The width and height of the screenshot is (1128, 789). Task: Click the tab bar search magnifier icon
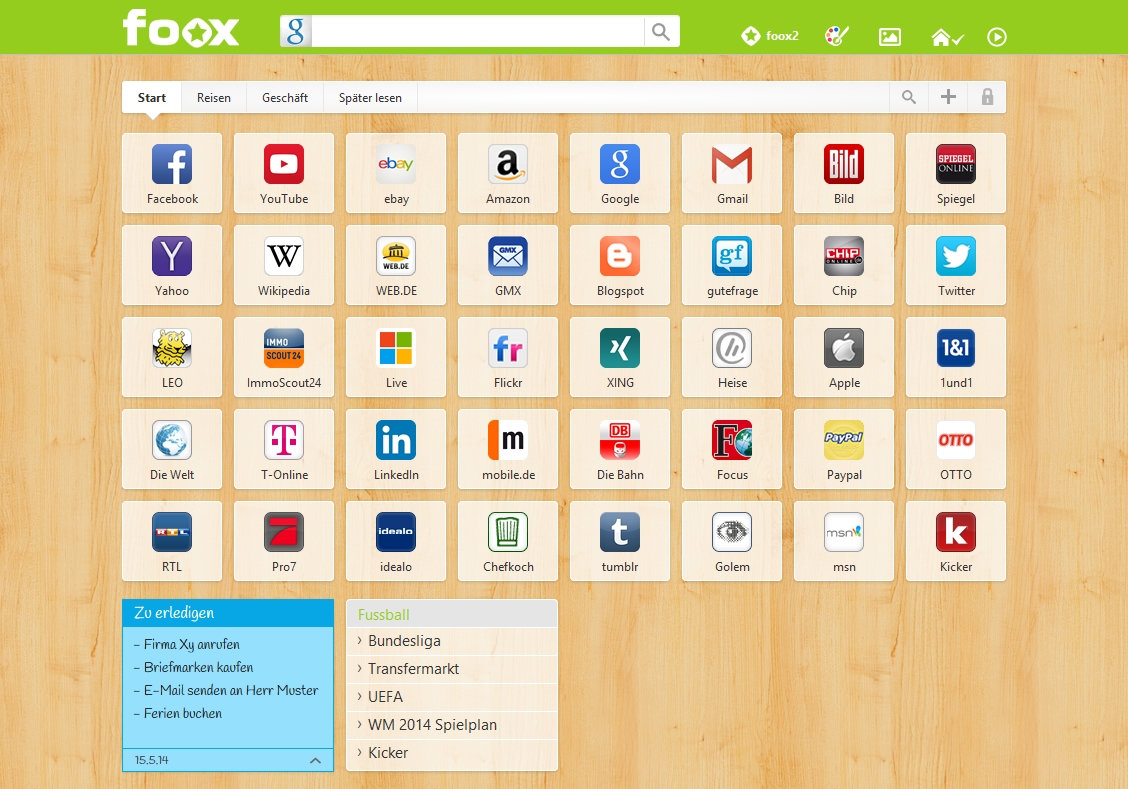point(909,97)
